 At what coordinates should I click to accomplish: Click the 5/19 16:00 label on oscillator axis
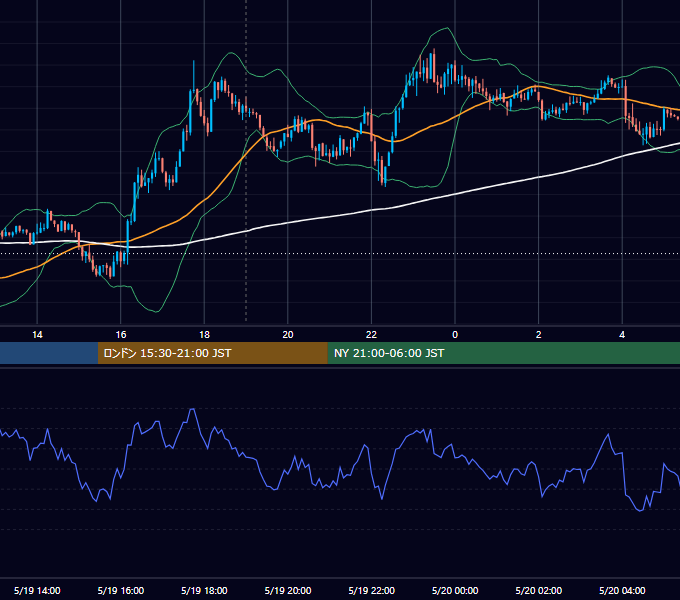[x=121, y=590]
